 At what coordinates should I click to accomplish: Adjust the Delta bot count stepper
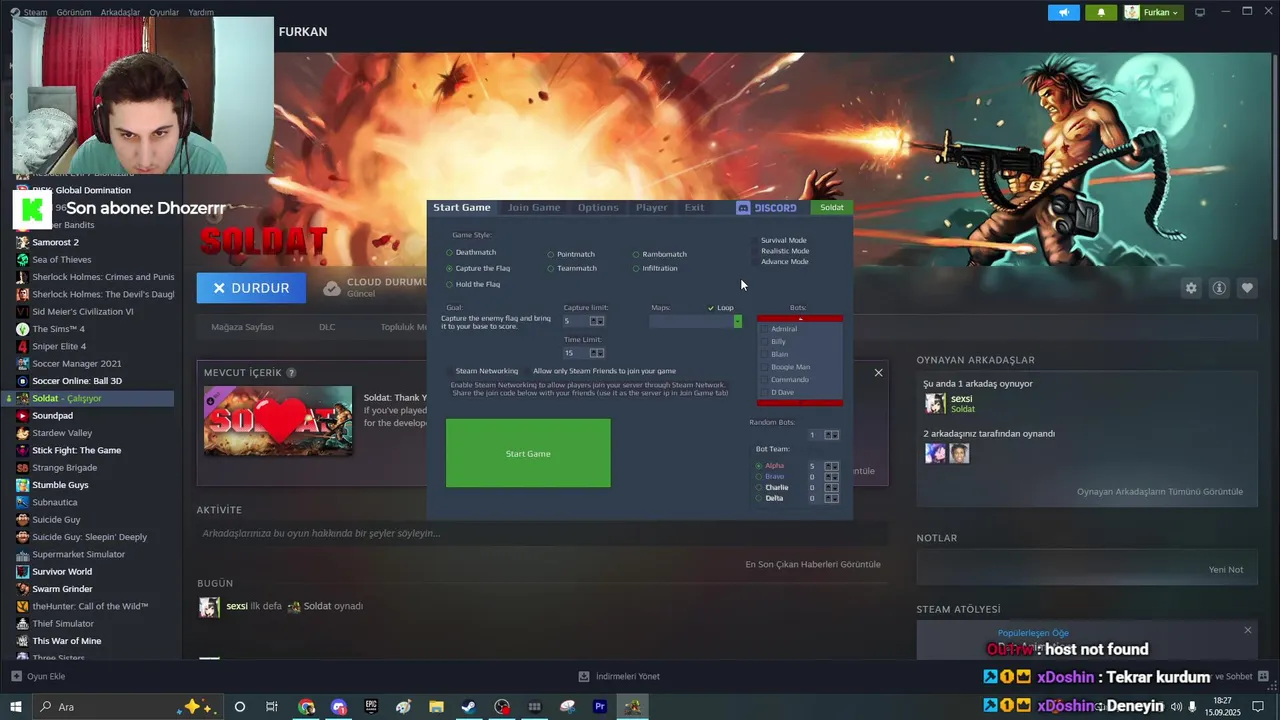(831, 498)
